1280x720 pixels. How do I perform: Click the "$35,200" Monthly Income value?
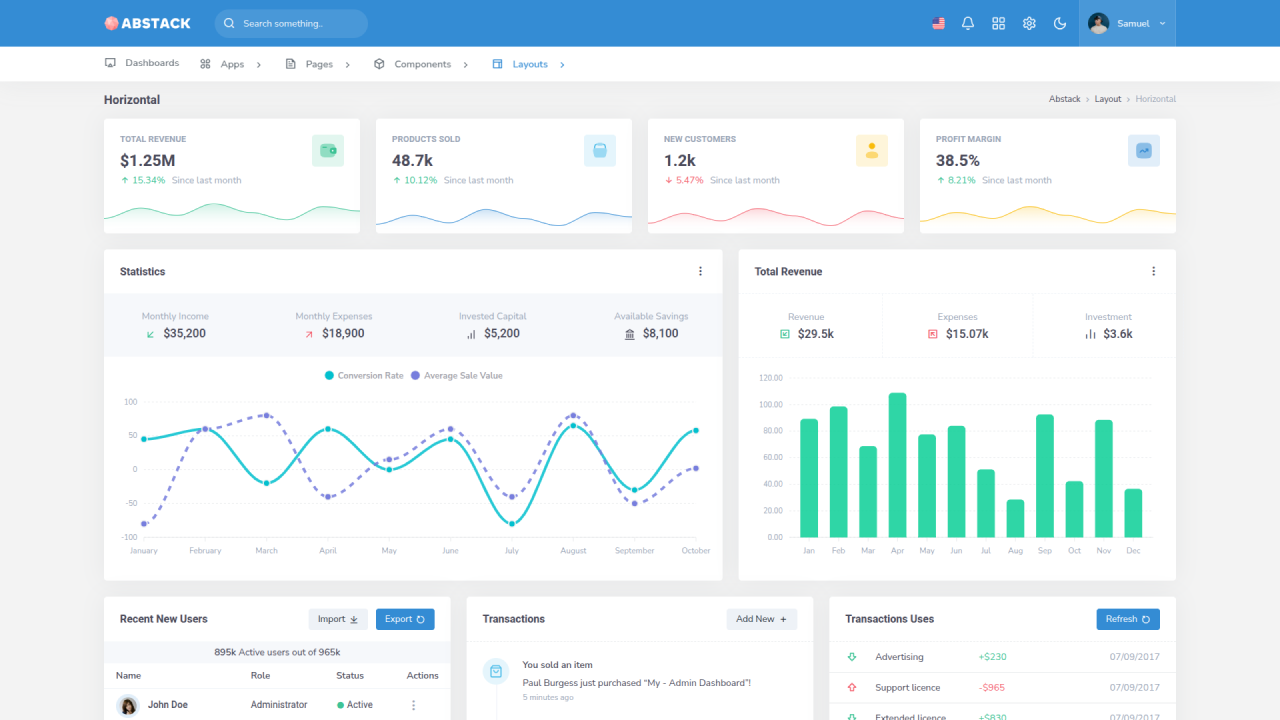point(184,334)
